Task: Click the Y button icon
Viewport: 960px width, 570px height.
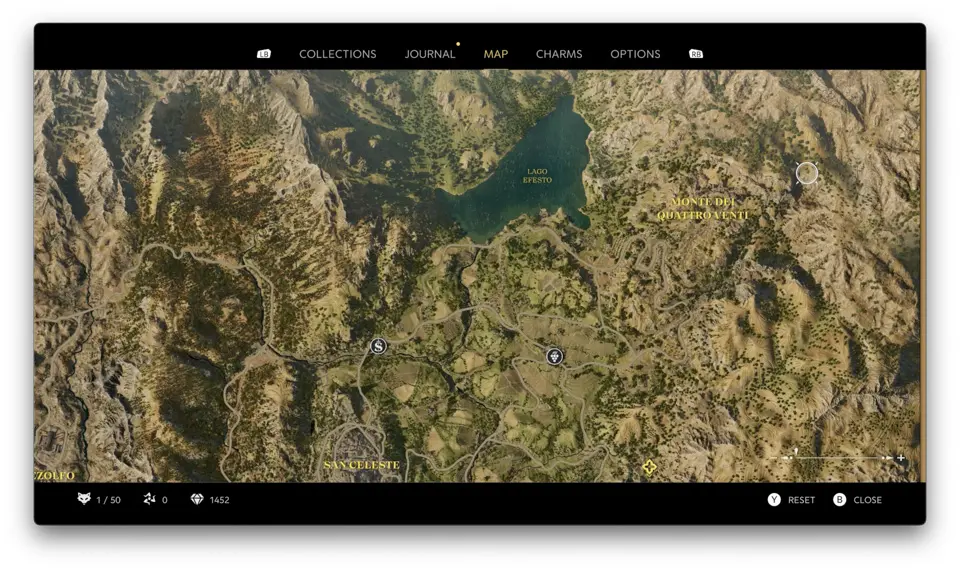Action: click(x=774, y=500)
